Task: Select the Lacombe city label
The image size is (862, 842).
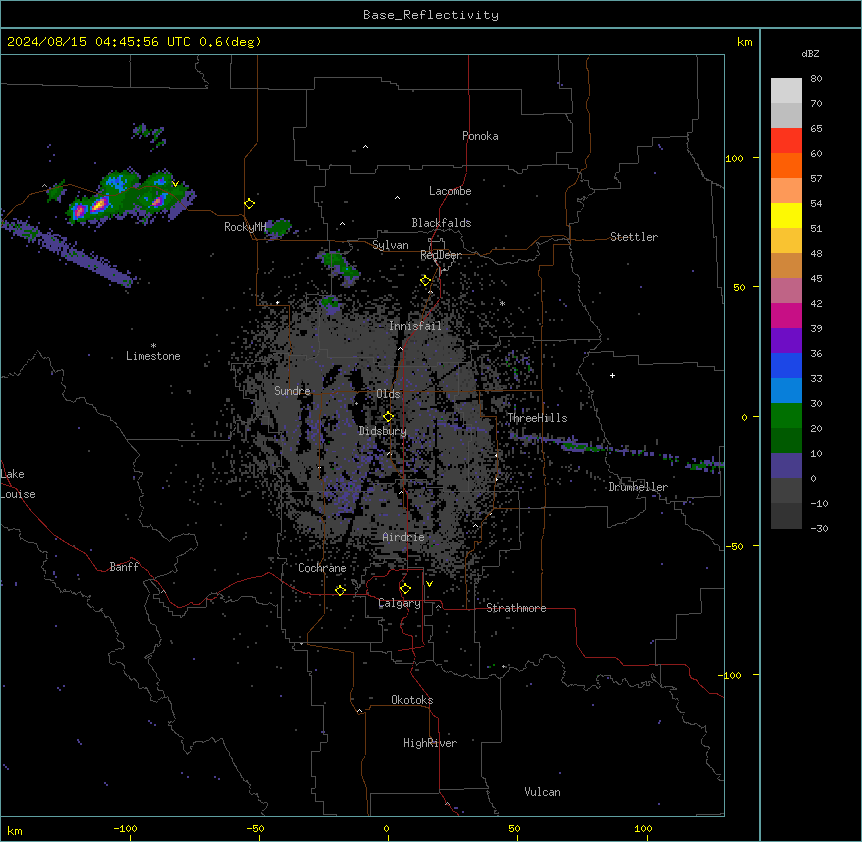Action: click(450, 191)
